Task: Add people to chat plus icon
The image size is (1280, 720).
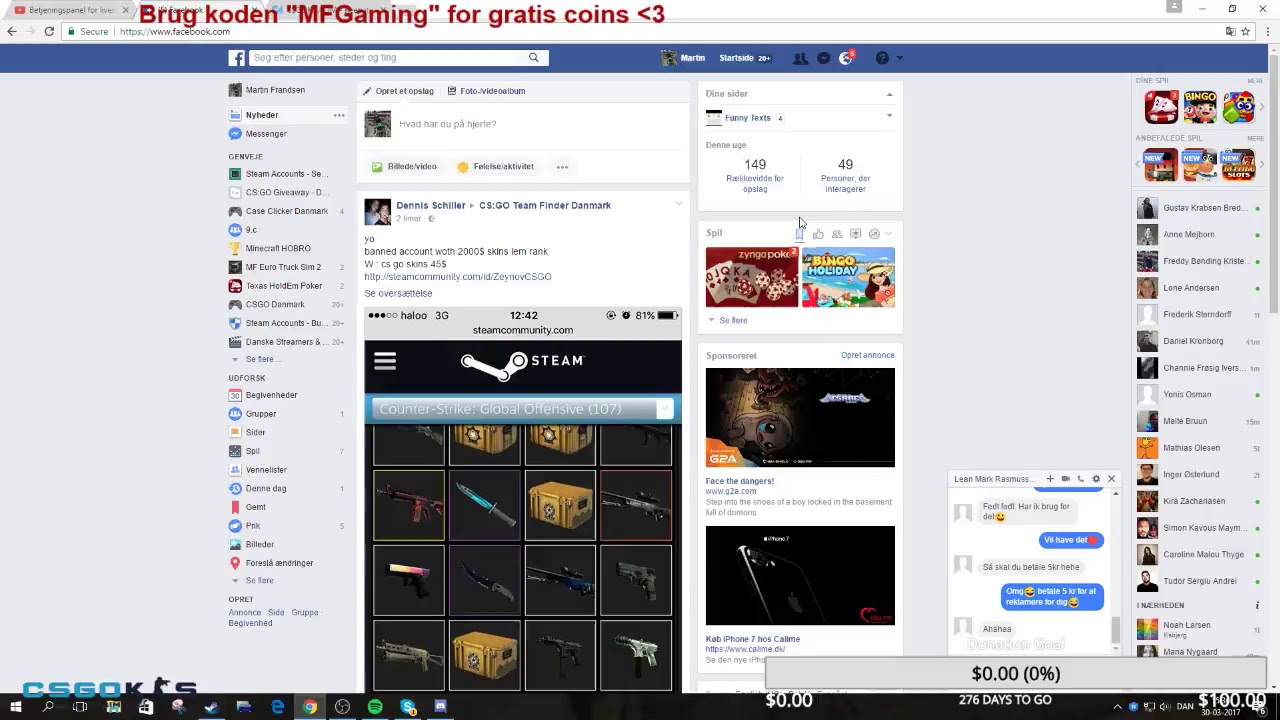Action: click(1049, 479)
